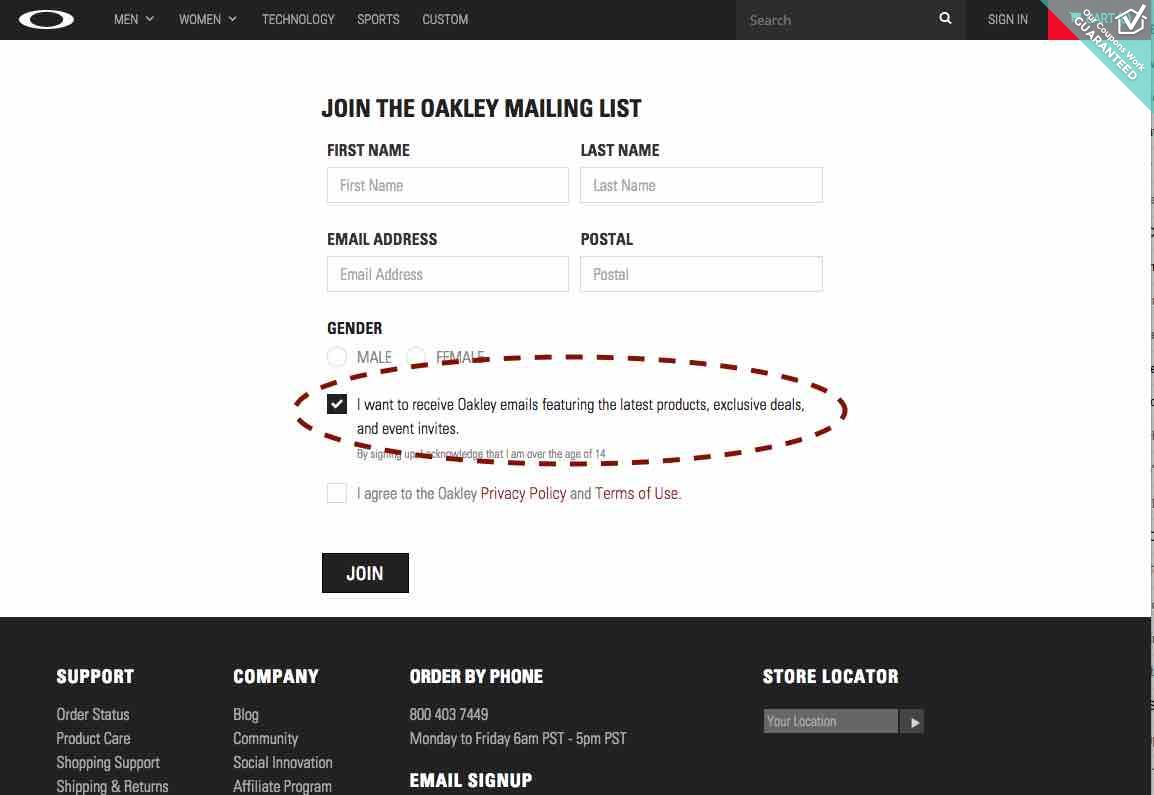The image size is (1154, 795).
Task: Open the Sign In link
Action: pos(1008,19)
